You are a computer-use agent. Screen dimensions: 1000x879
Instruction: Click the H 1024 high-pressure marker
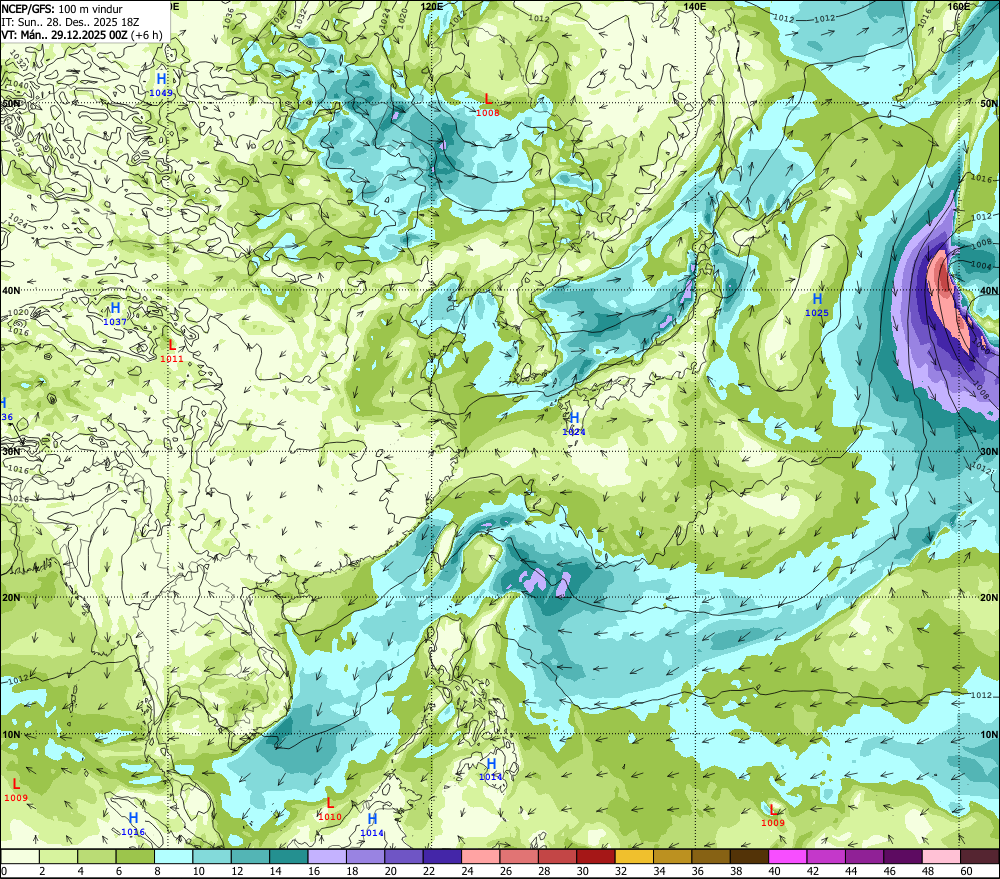click(x=574, y=424)
